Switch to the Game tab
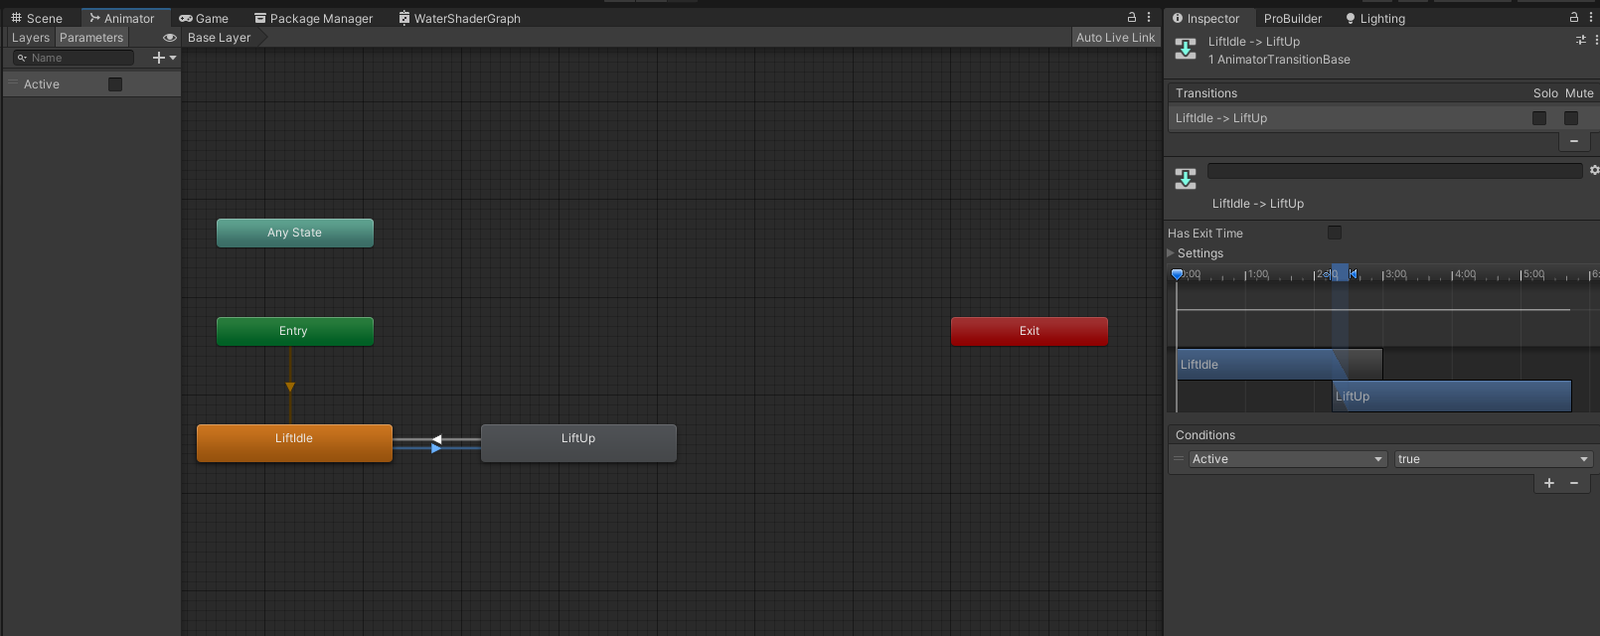 tap(204, 18)
